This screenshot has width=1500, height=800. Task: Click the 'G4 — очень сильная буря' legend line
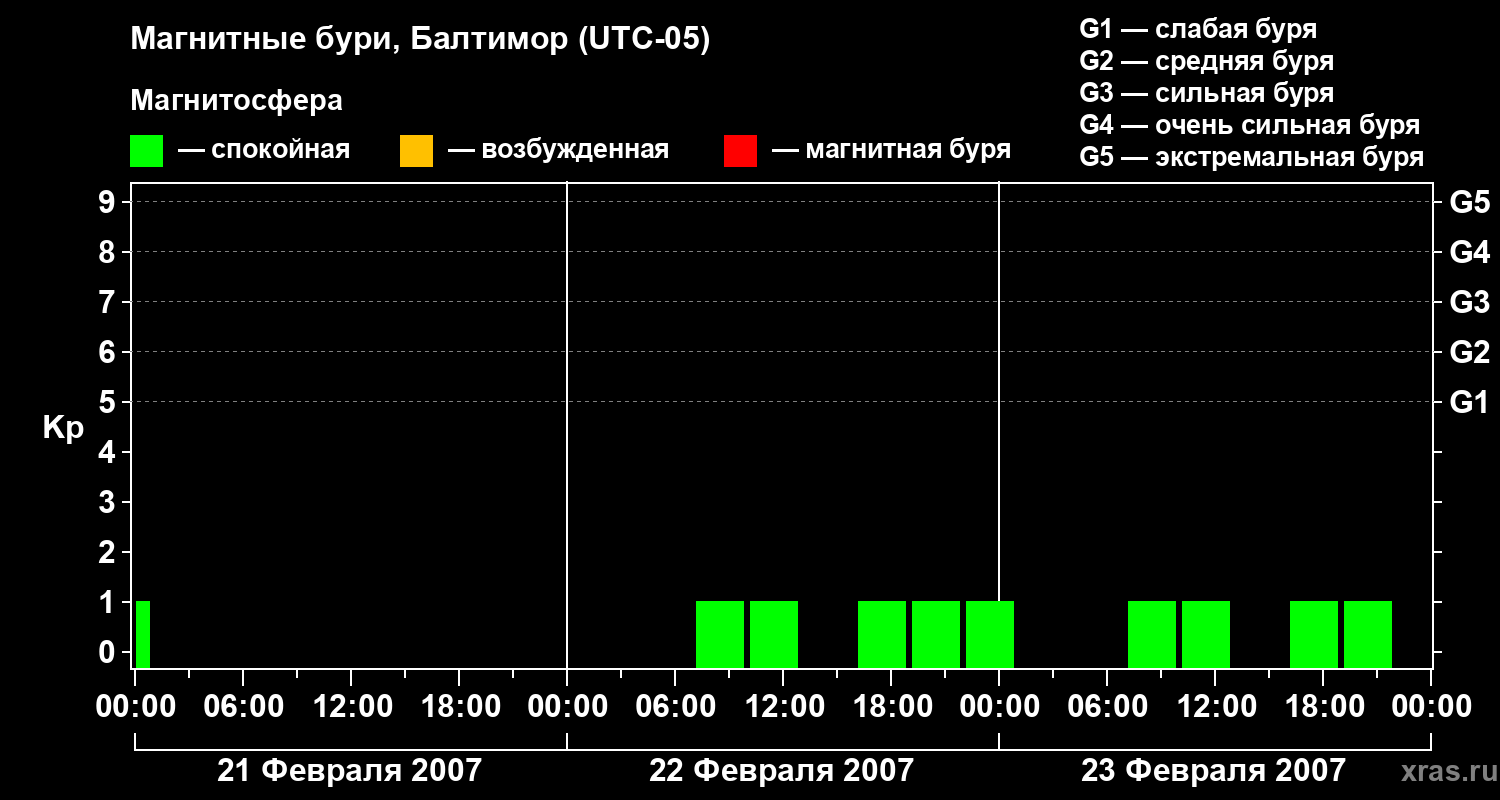(x=1250, y=125)
